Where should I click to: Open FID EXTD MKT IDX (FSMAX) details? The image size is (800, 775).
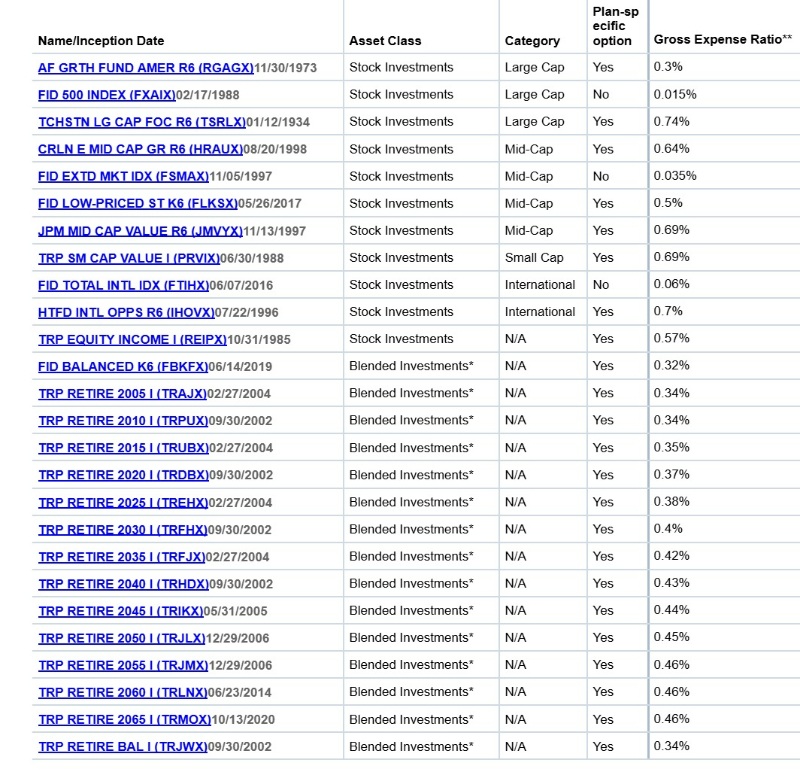tap(123, 176)
